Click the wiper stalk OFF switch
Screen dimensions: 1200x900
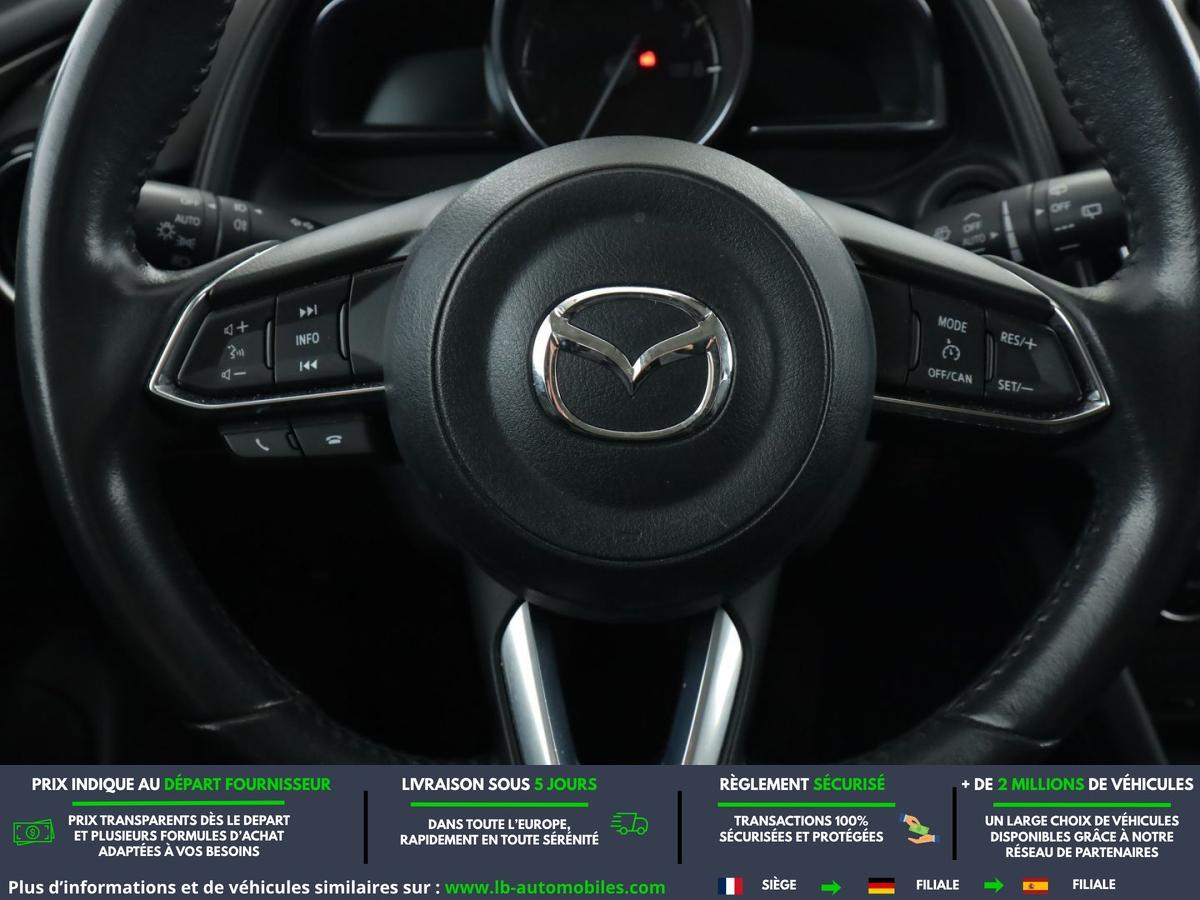coord(1060,207)
